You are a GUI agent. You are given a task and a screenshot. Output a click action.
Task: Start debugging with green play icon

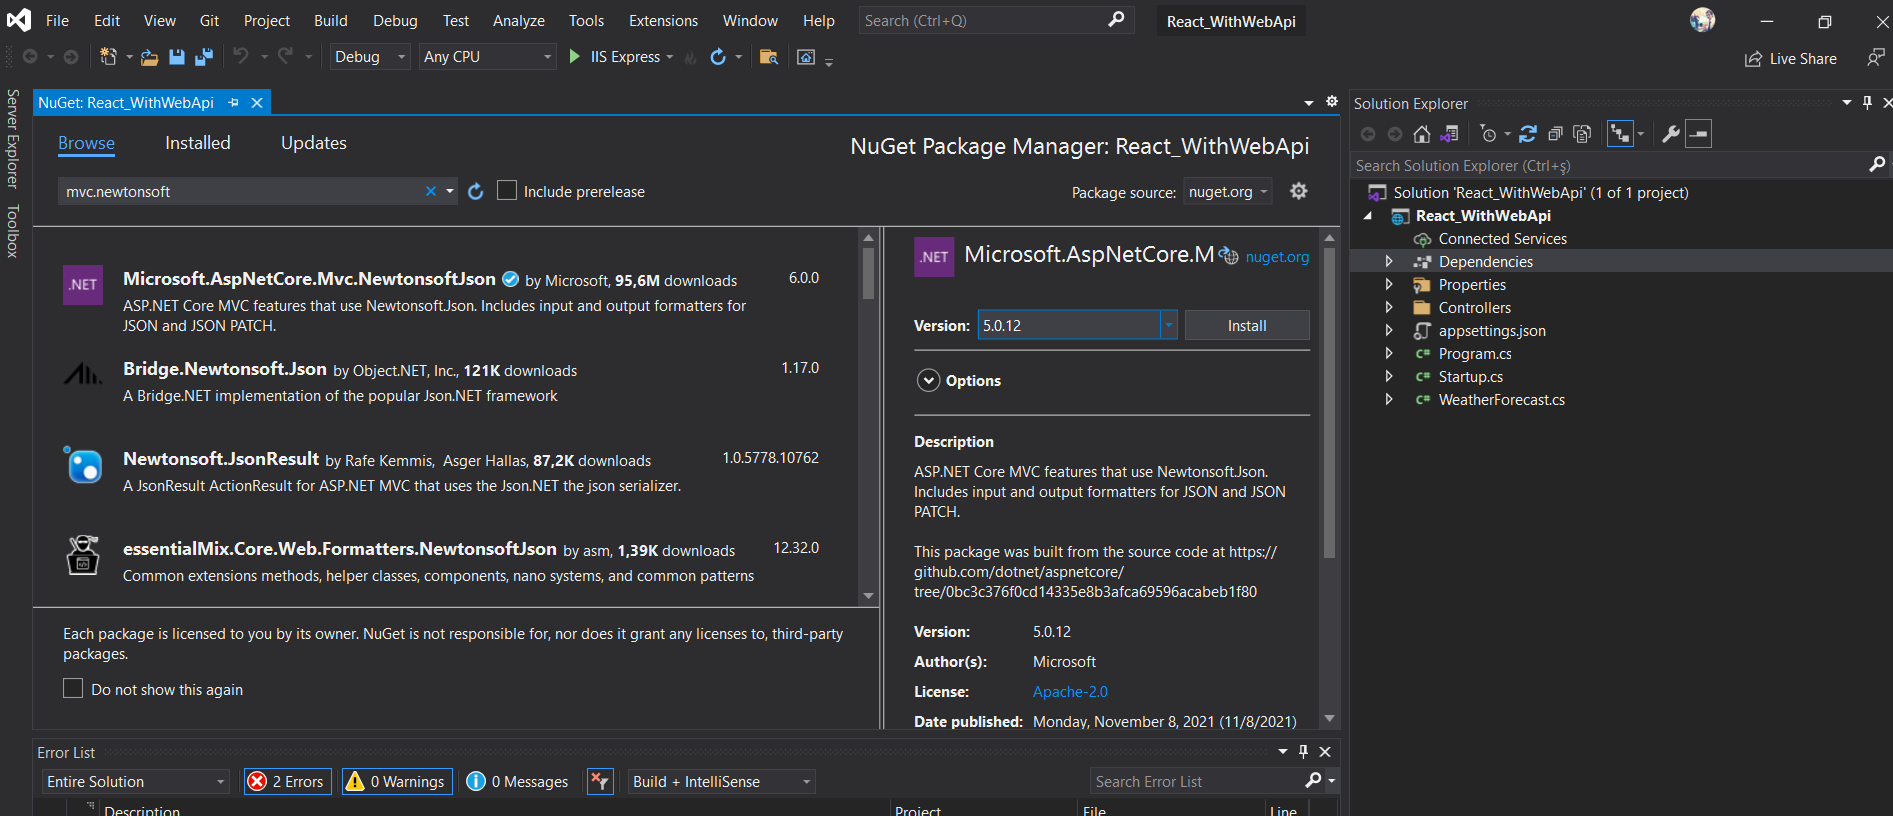575,57
